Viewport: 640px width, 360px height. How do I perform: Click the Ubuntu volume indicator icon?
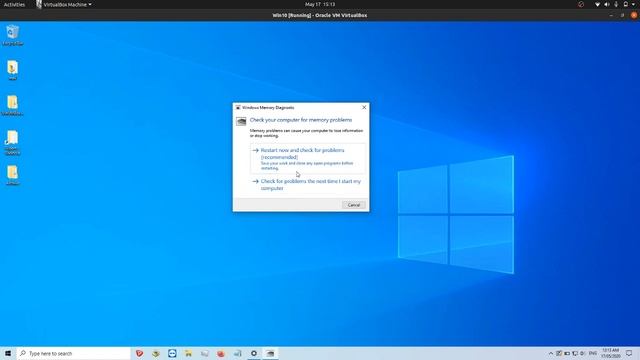tap(607, 4)
